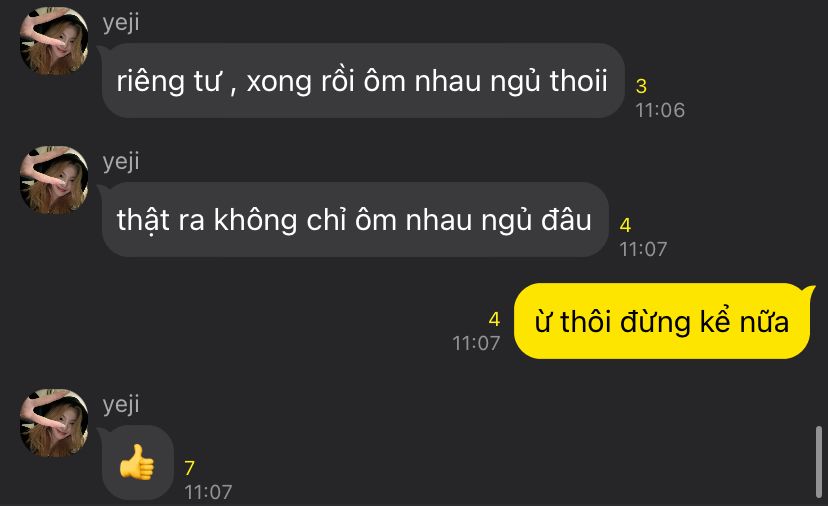Open yeji's avatar beside the 'thật ra' message
Screen dimensions: 828x506
[54, 180]
